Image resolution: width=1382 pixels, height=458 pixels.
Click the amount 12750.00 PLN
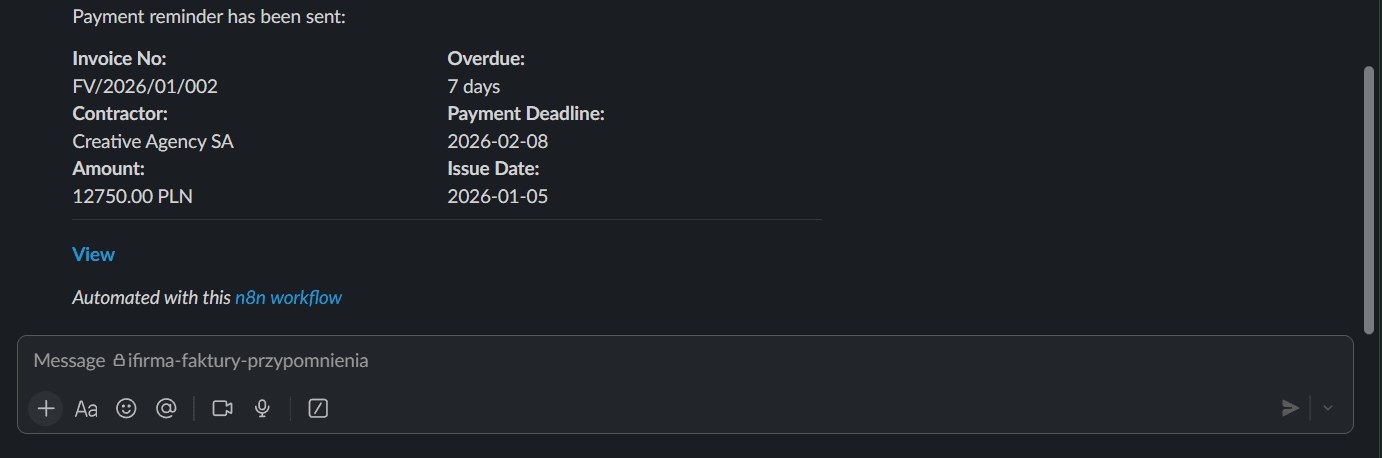(x=132, y=197)
